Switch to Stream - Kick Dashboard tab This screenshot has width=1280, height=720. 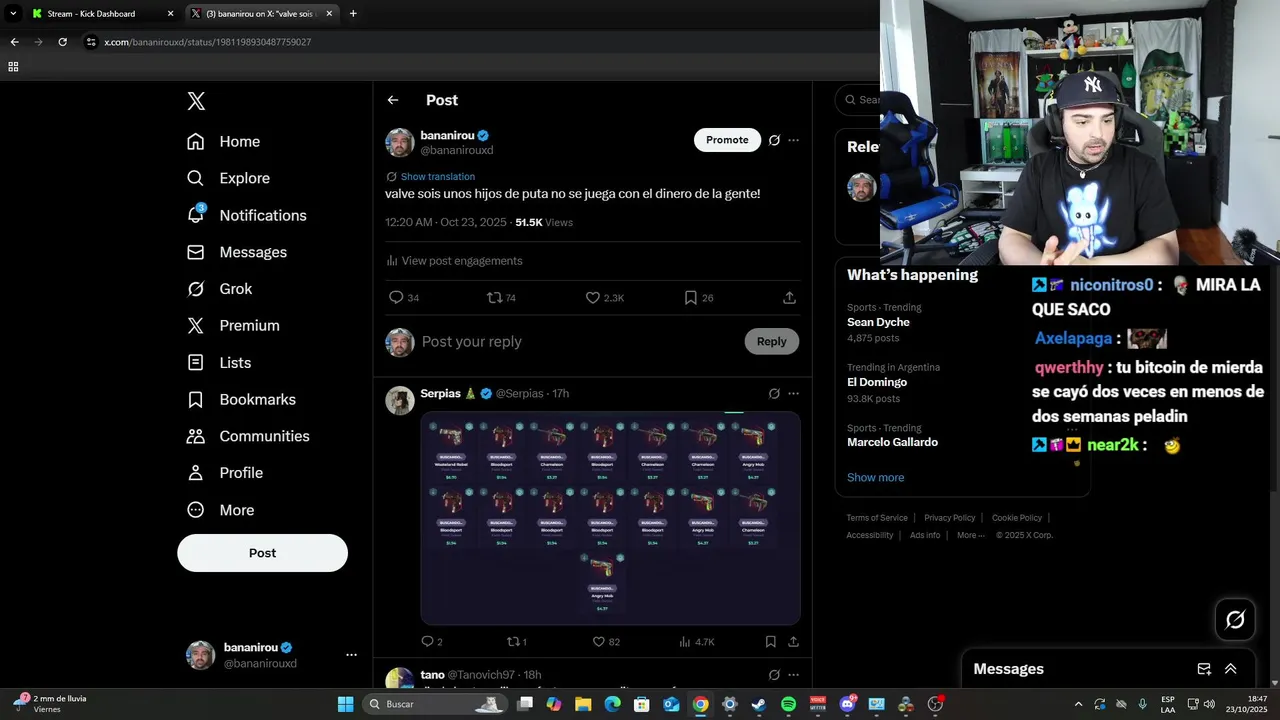102,14
